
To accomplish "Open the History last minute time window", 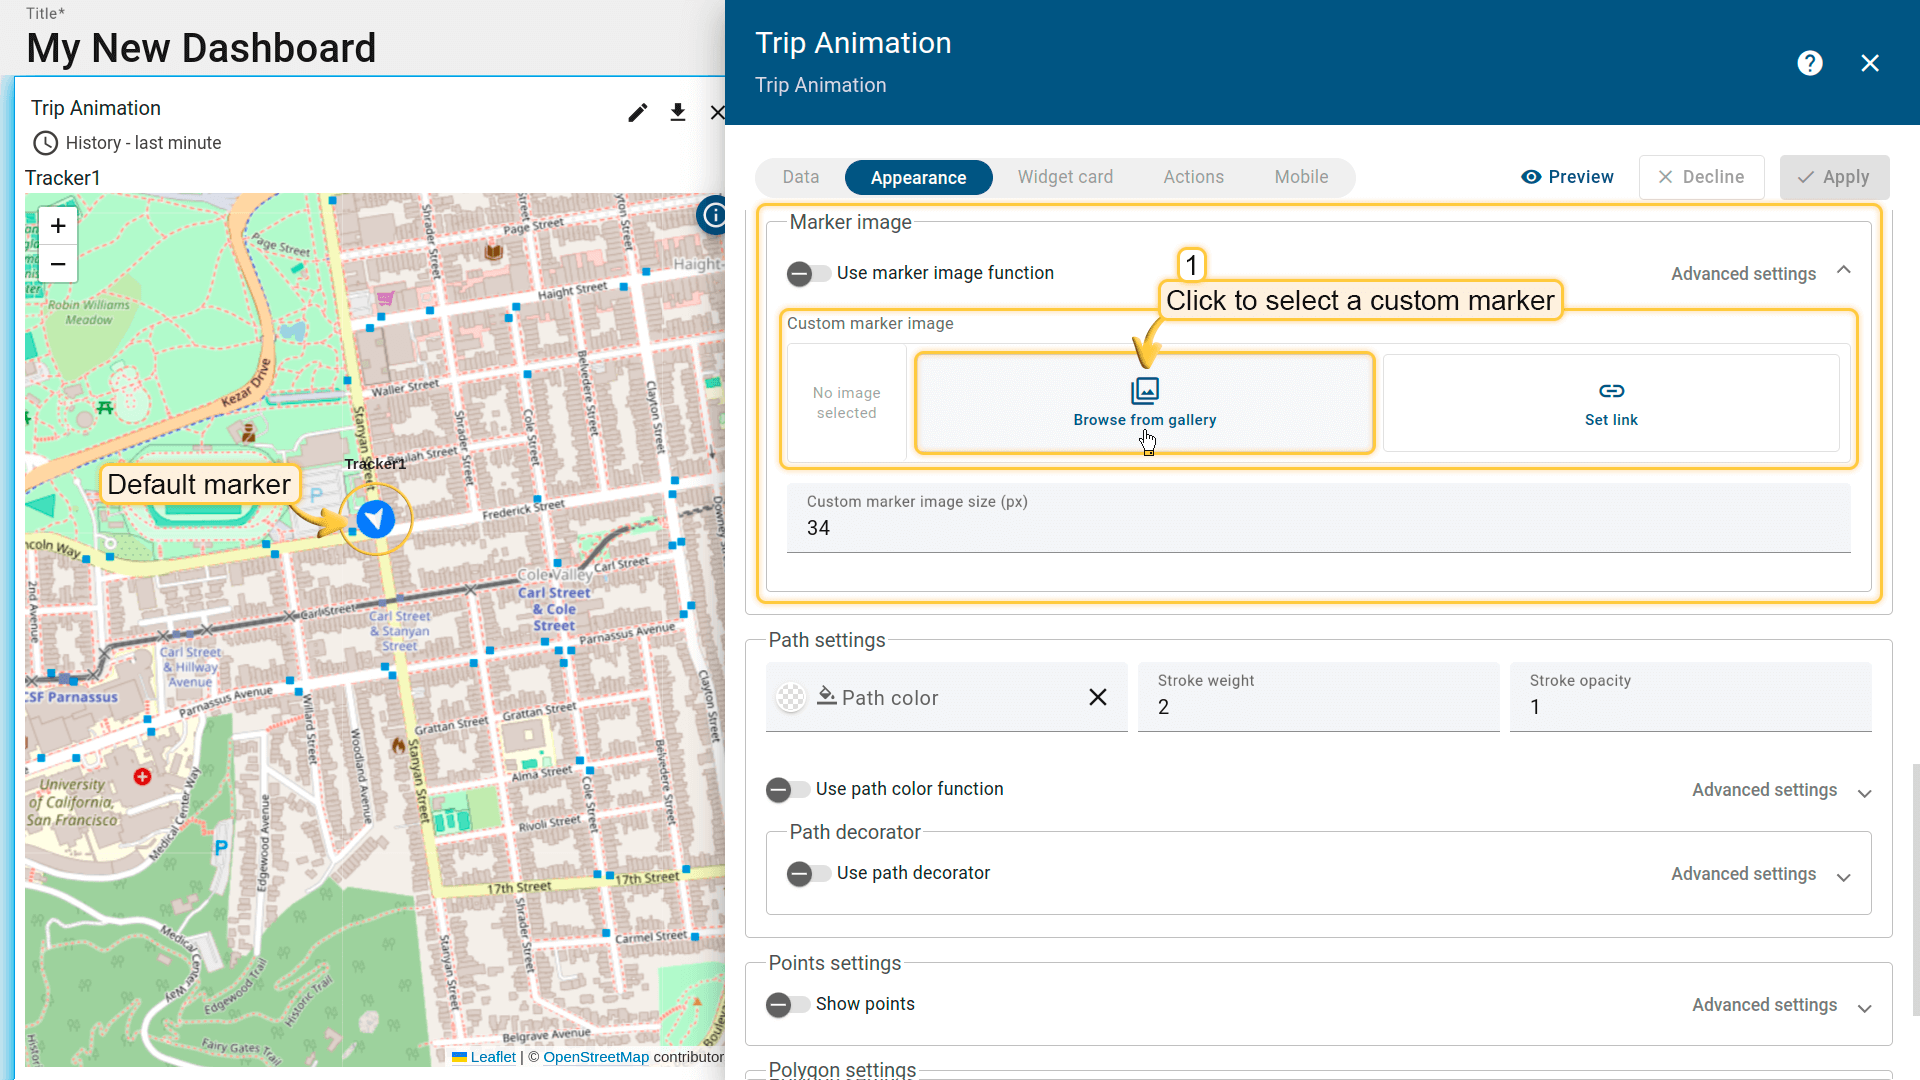I will coord(127,143).
